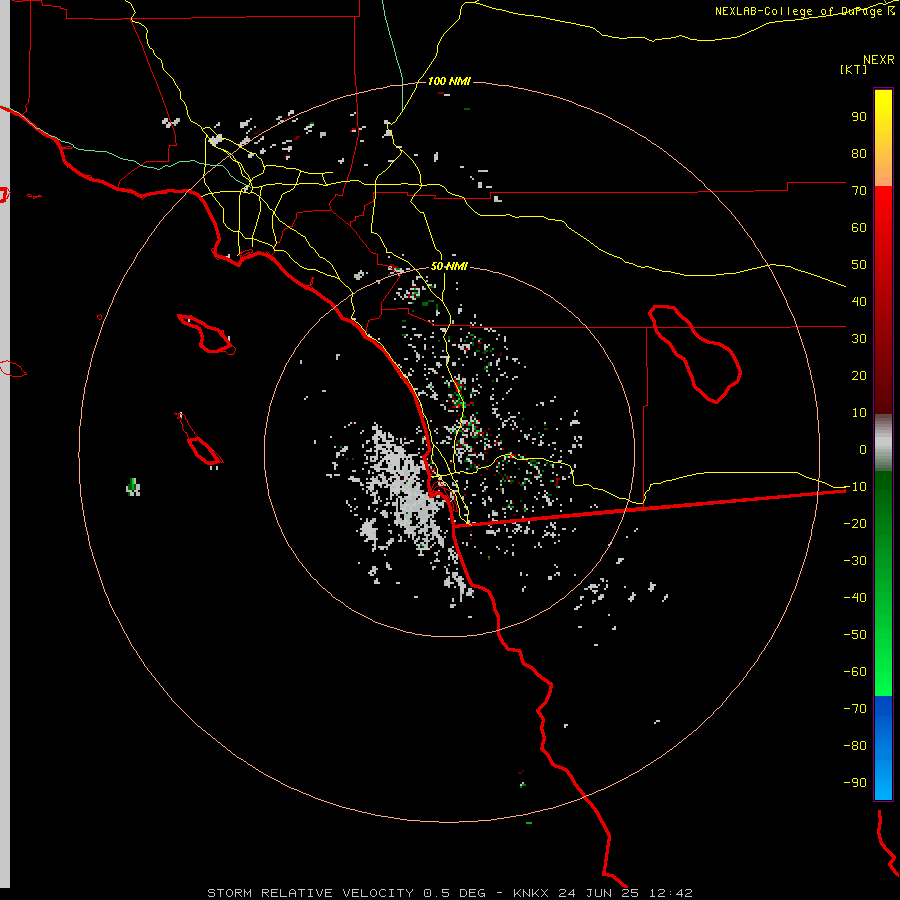Click the 100 NMI range ring label
Screen dimensions: 900x900
click(449, 81)
